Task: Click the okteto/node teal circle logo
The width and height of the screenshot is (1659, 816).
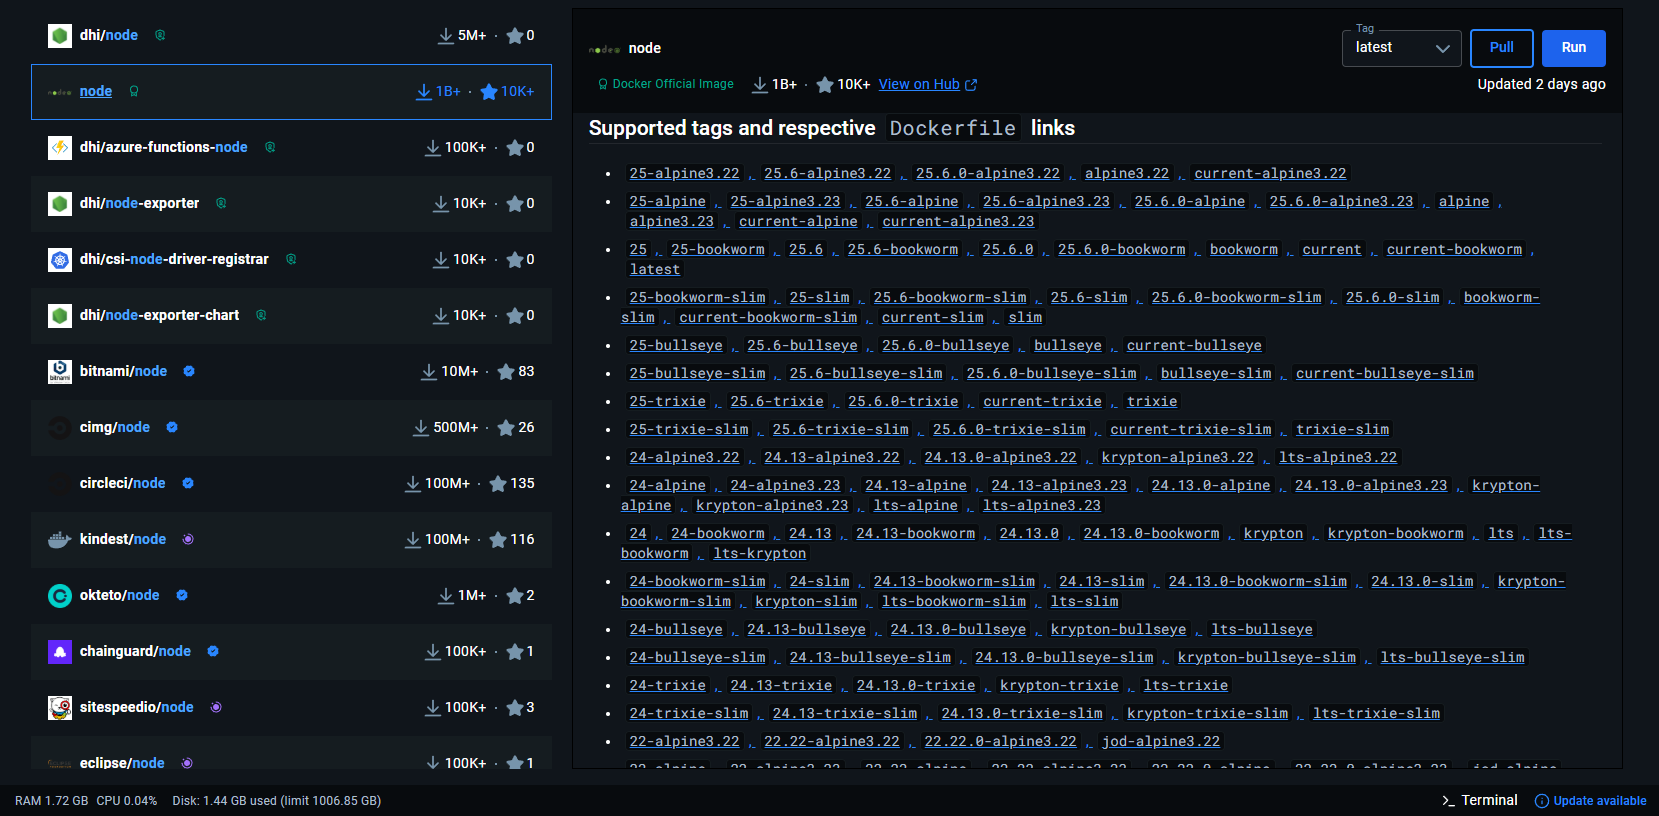Action: (x=60, y=596)
